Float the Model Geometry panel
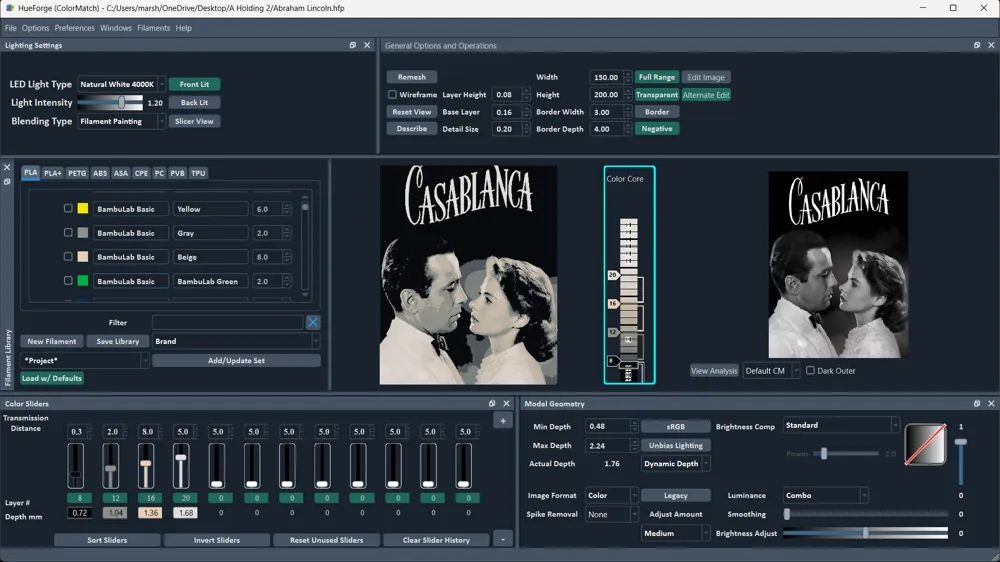The image size is (1000, 562). click(977, 404)
